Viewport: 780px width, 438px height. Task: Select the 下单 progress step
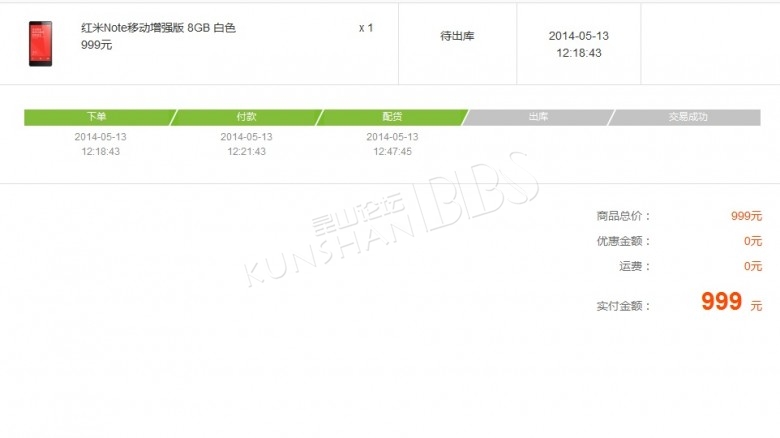(x=97, y=117)
